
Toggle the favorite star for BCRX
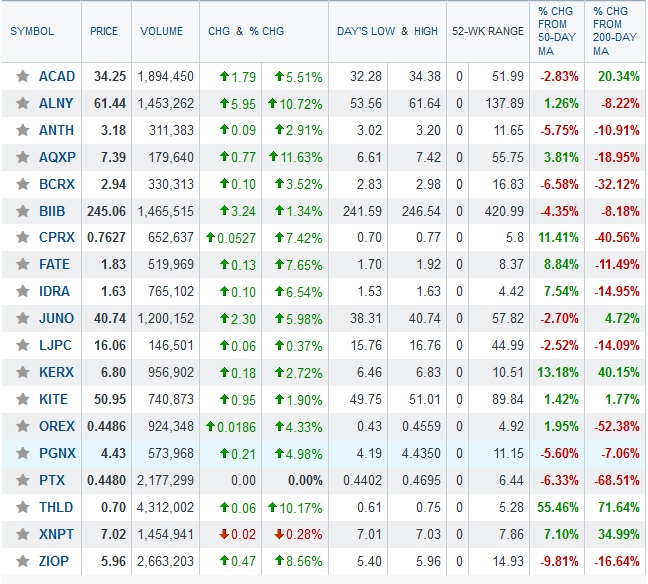tap(23, 184)
